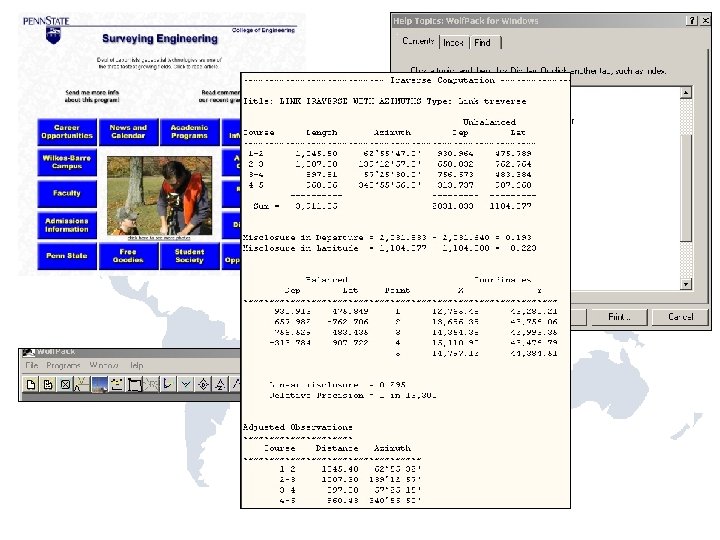720x540 pixels.
Task: Open the Faculty page button
Action: point(67,194)
